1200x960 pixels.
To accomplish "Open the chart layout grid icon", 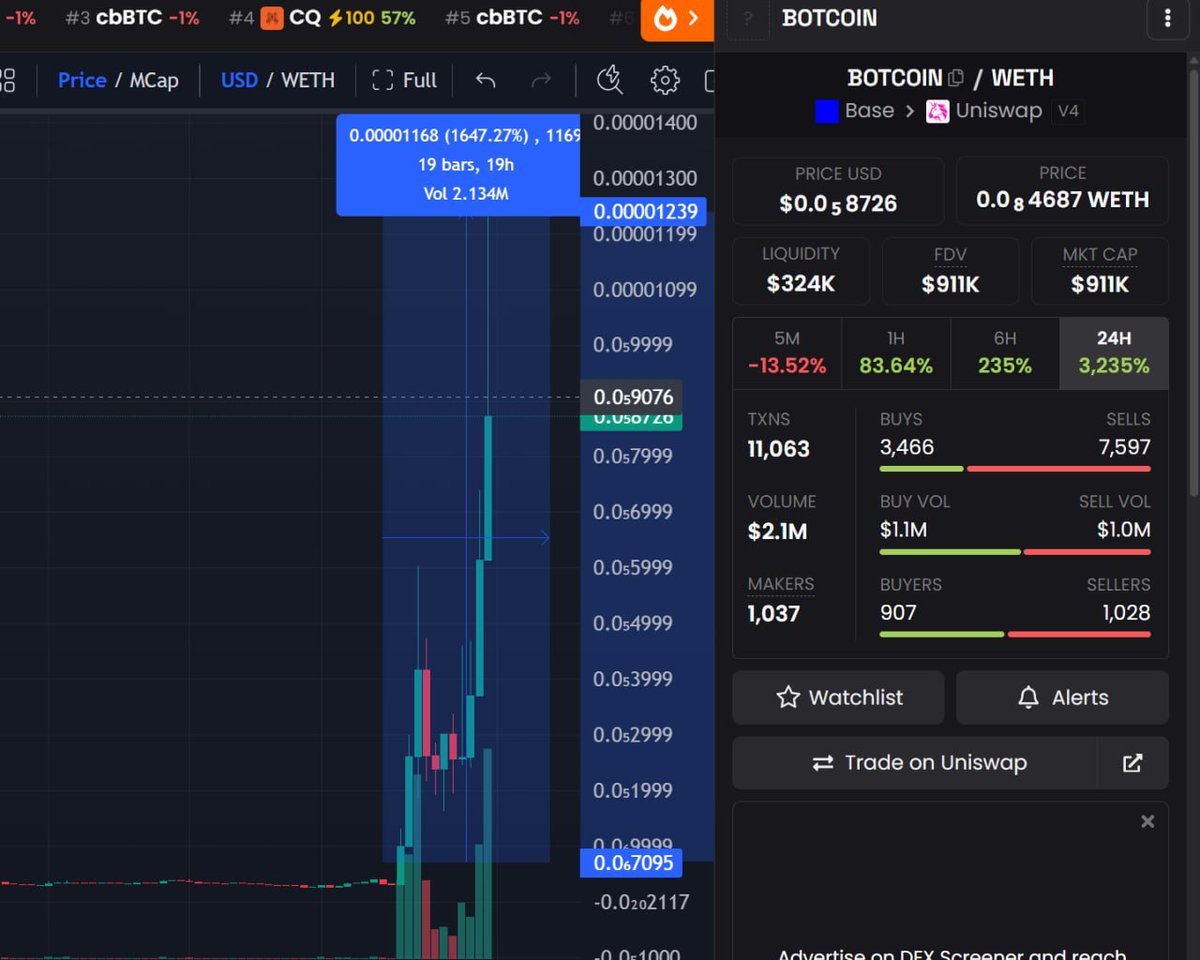I will pos(8,80).
